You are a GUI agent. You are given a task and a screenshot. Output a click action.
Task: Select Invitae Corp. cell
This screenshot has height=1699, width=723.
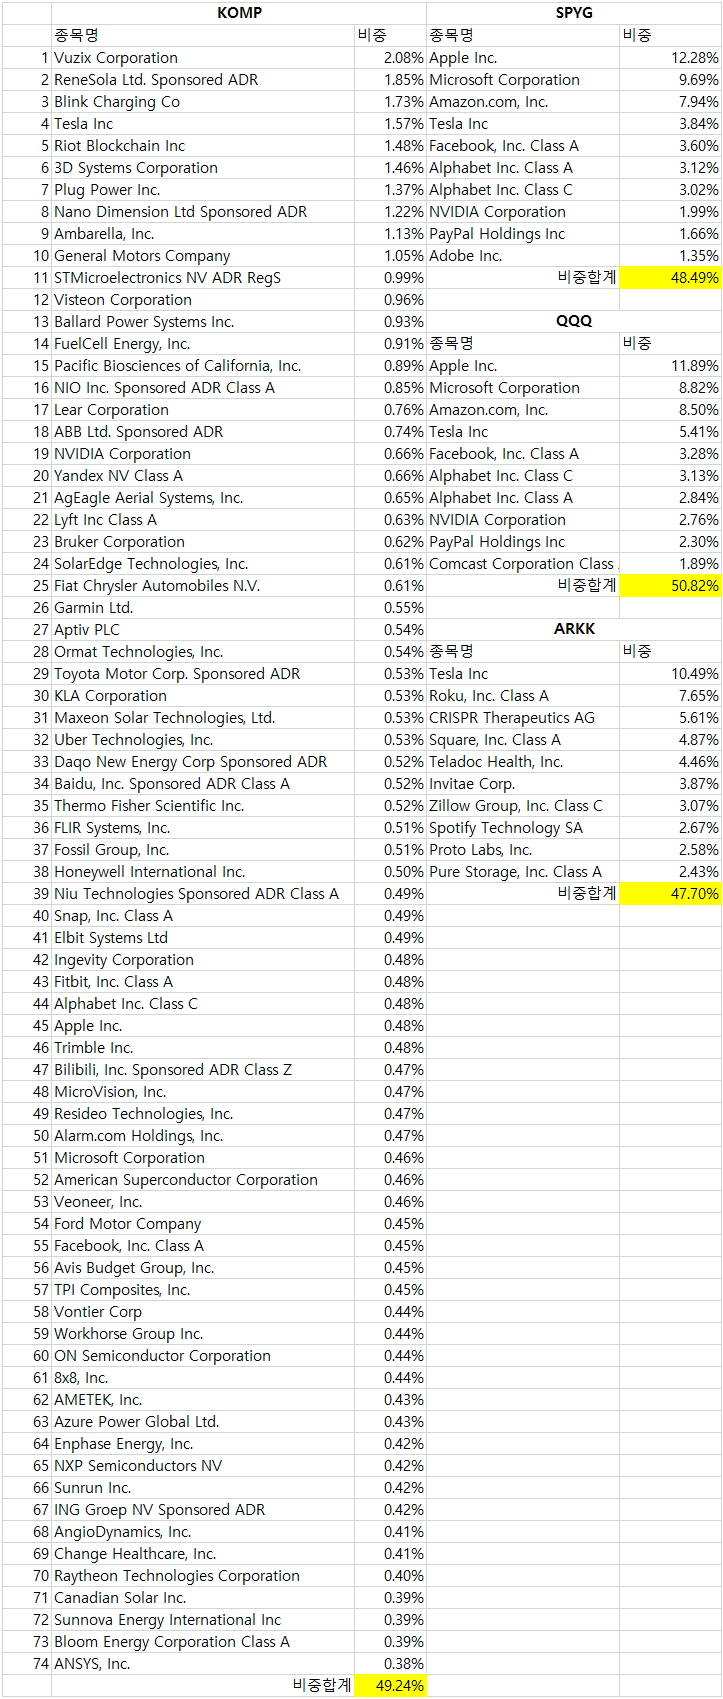[523, 784]
